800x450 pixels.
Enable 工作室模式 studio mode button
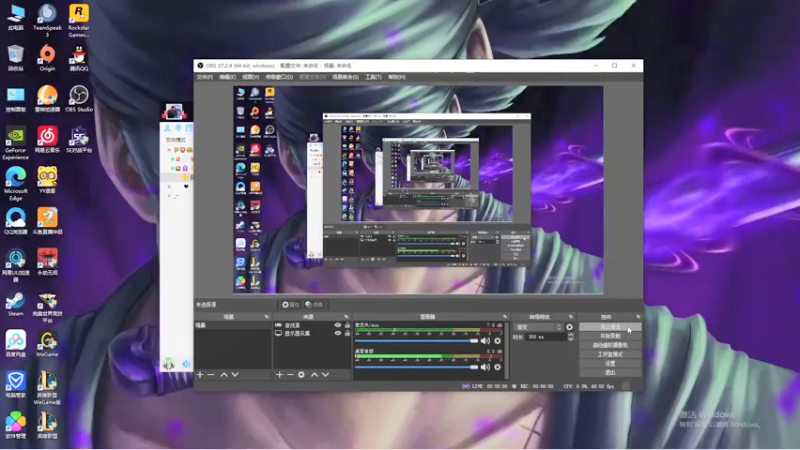pos(610,354)
